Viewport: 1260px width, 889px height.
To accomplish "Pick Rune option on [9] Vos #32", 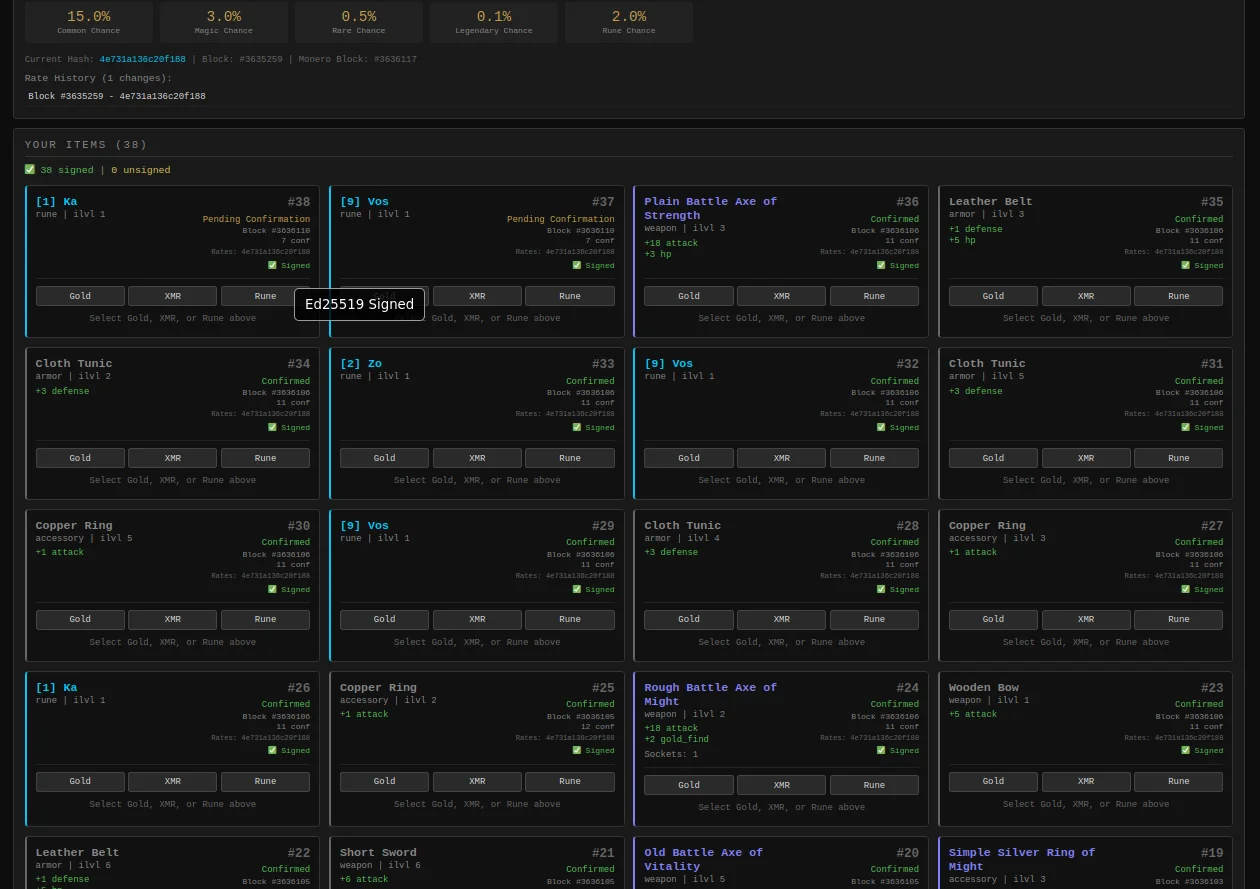I will pos(874,458).
